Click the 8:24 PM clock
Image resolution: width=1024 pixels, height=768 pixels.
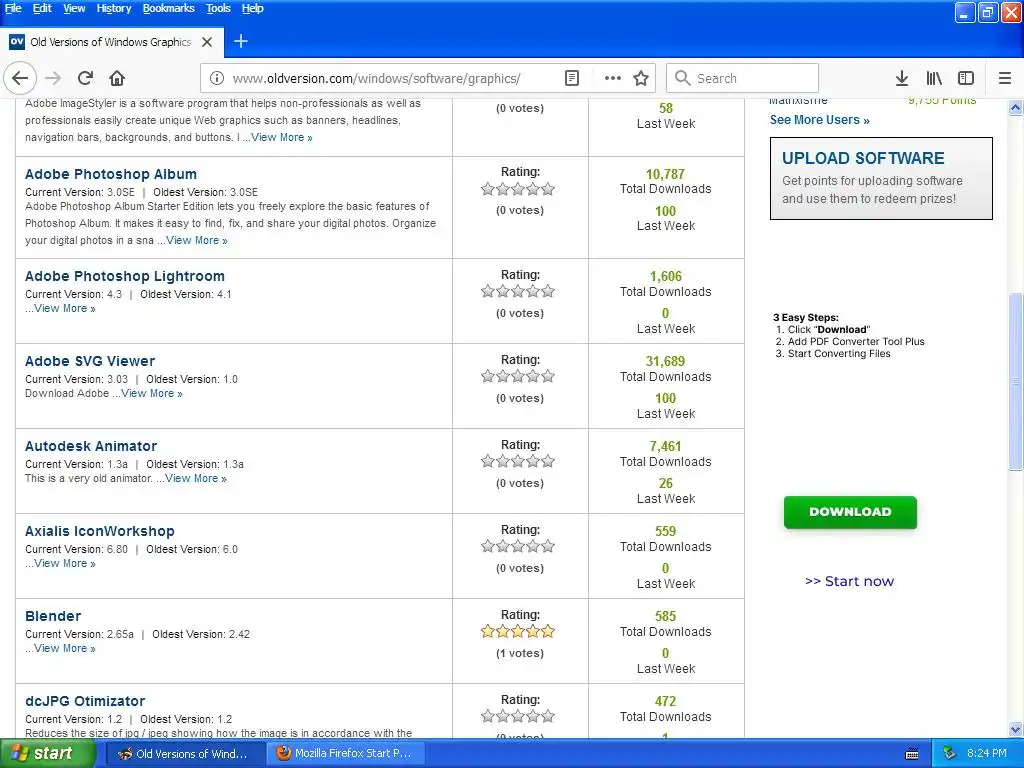pyautogui.click(x=987, y=753)
